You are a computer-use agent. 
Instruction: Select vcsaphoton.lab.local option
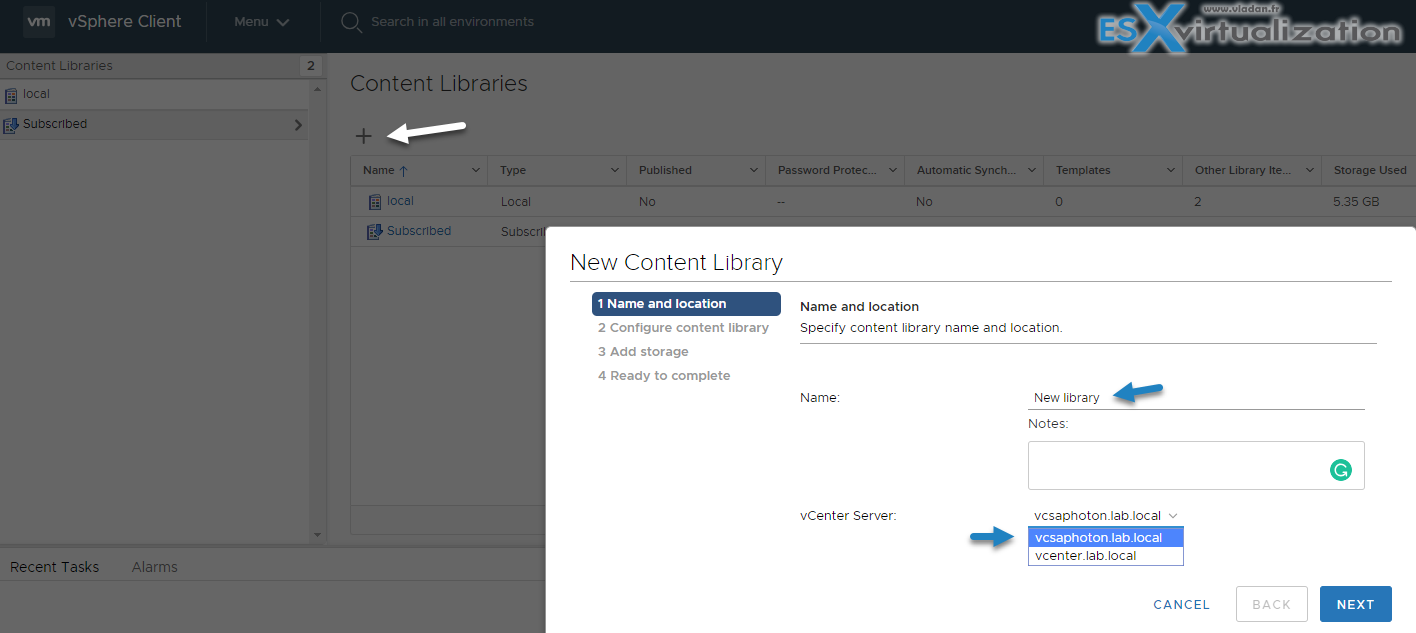[x=1106, y=538]
